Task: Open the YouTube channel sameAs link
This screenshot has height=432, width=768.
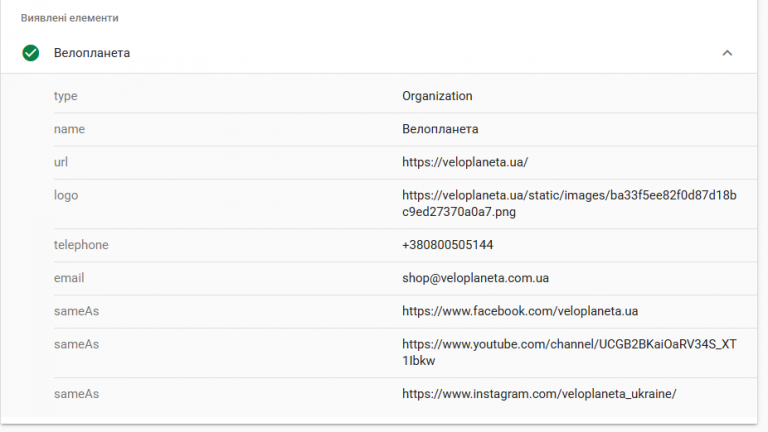Action: point(569,352)
